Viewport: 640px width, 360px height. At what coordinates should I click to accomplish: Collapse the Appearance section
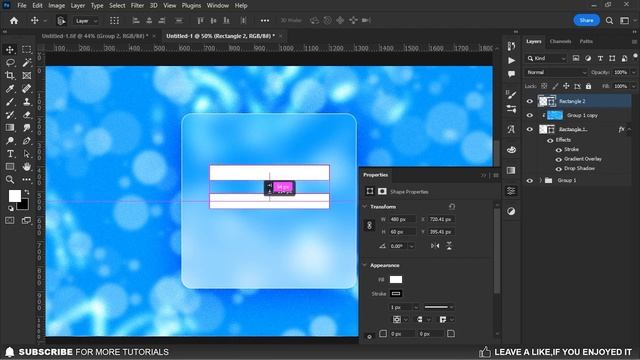pyautogui.click(x=364, y=265)
